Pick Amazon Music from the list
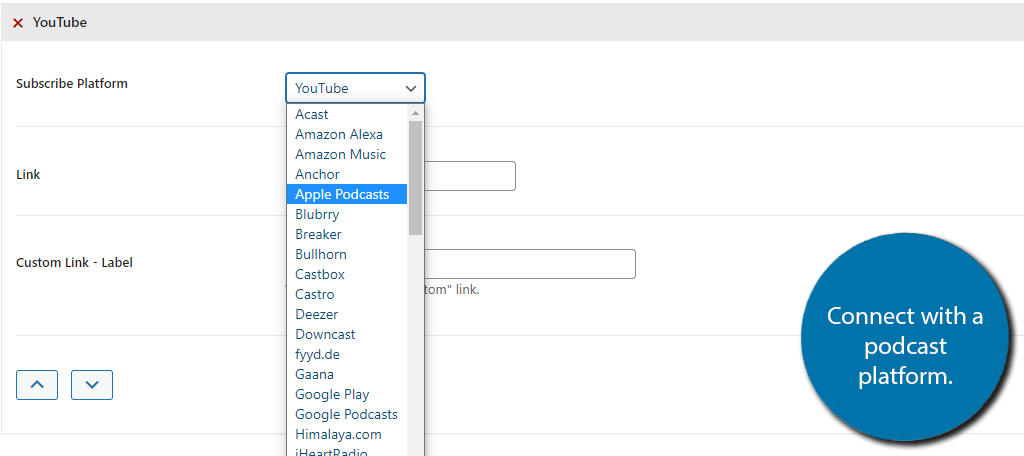Image resolution: width=1024 pixels, height=456 pixels. coord(347,154)
